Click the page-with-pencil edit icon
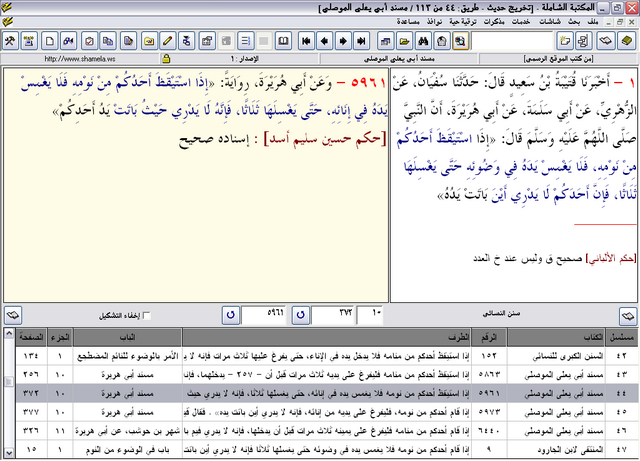Screen dimensions: 640x461 tap(128, 41)
